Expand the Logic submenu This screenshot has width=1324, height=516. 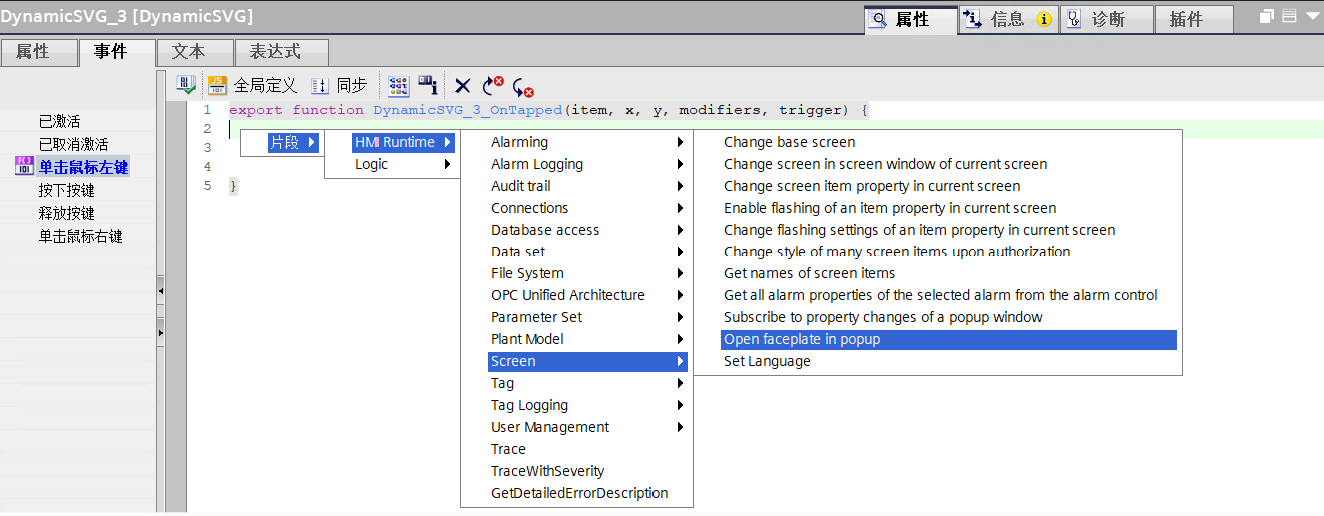click(x=371, y=164)
